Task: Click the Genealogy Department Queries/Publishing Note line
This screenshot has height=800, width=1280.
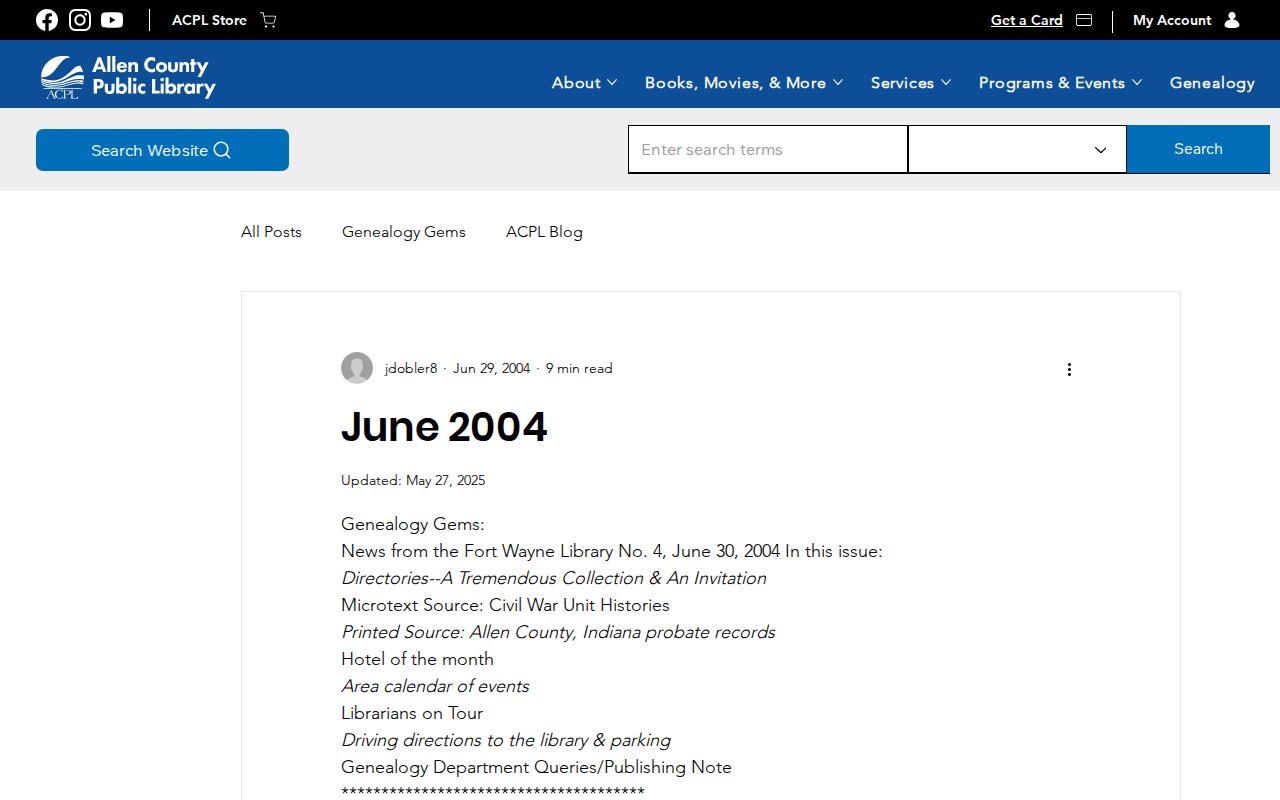Action: [536, 767]
